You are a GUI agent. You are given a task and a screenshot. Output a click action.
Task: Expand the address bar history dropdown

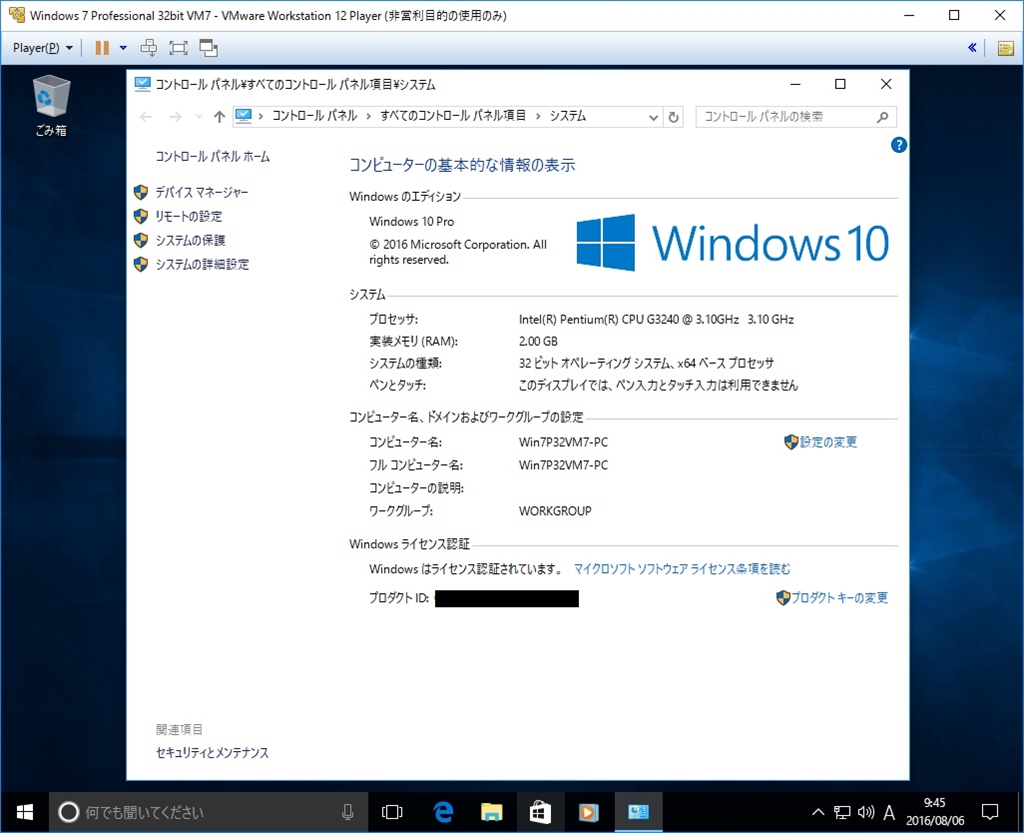click(x=653, y=118)
